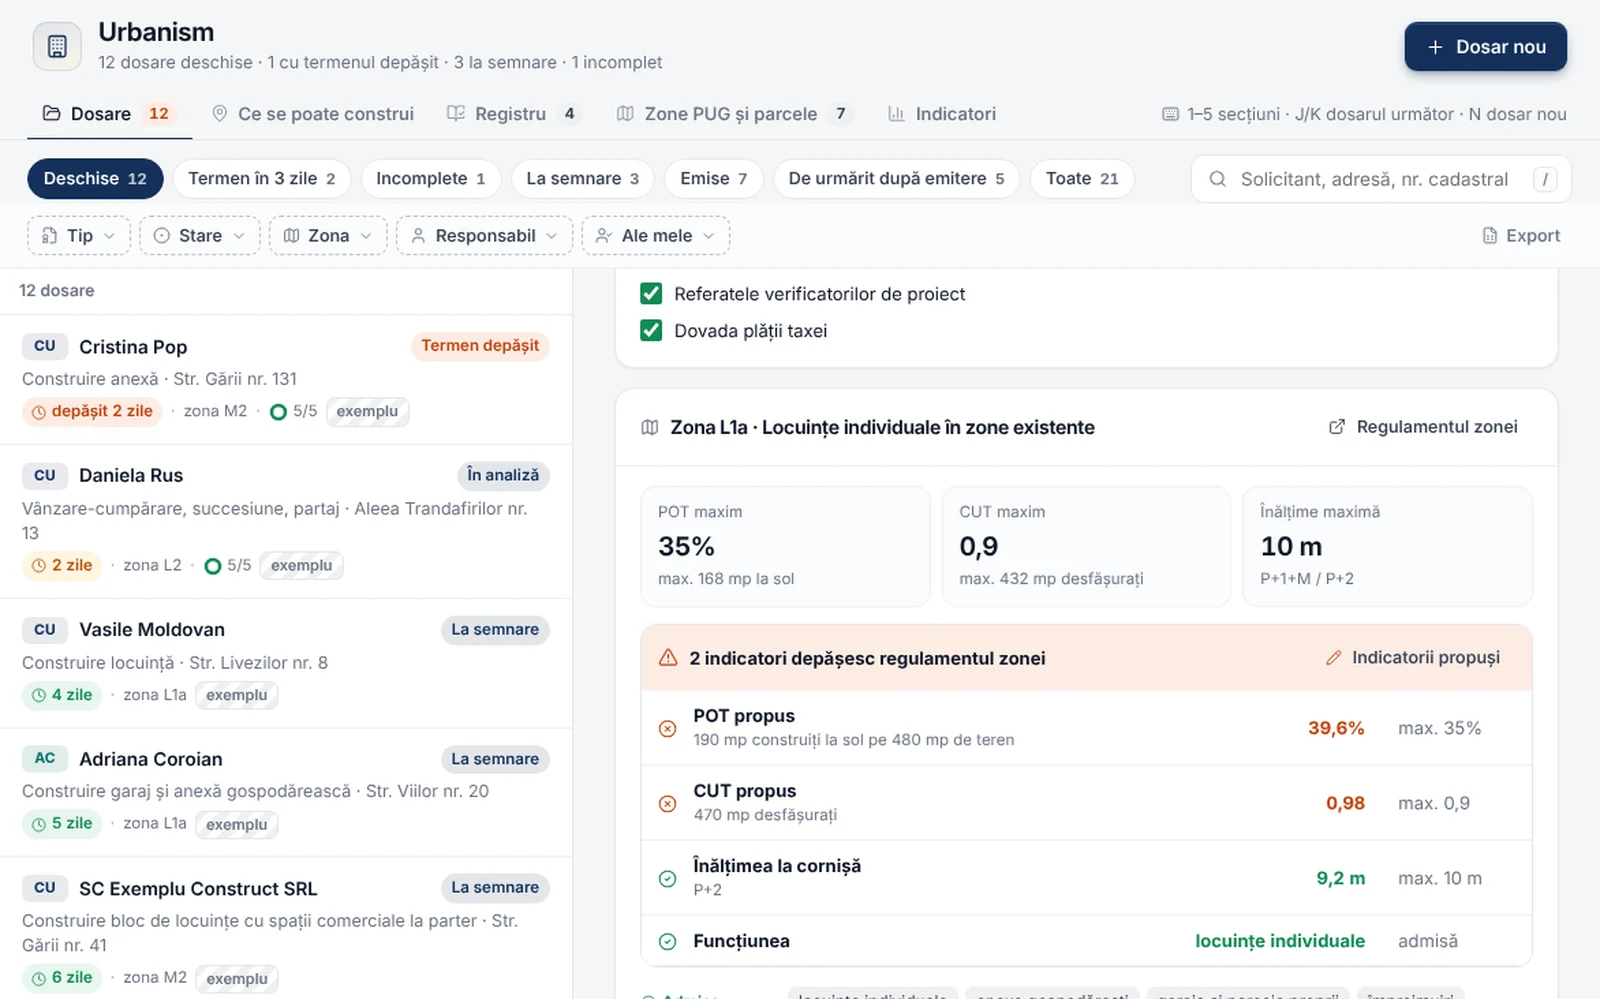Viewport: 1600px width, 999px height.
Task: Uncheck Dovada plății taxei
Action: (651, 331)
